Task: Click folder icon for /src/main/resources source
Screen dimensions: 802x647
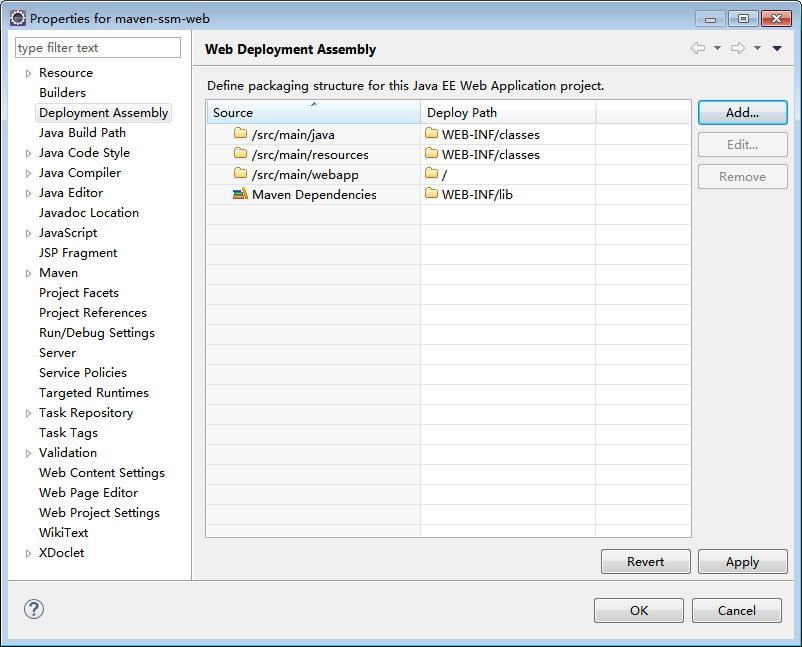Action: 240,153
